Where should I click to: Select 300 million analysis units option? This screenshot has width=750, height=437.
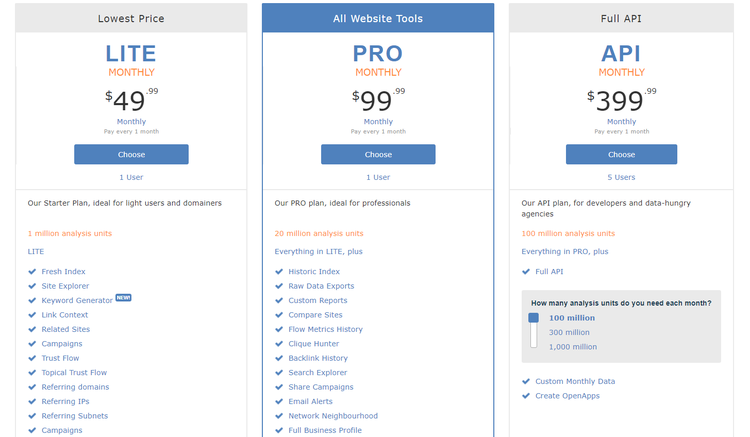point(569,332)
